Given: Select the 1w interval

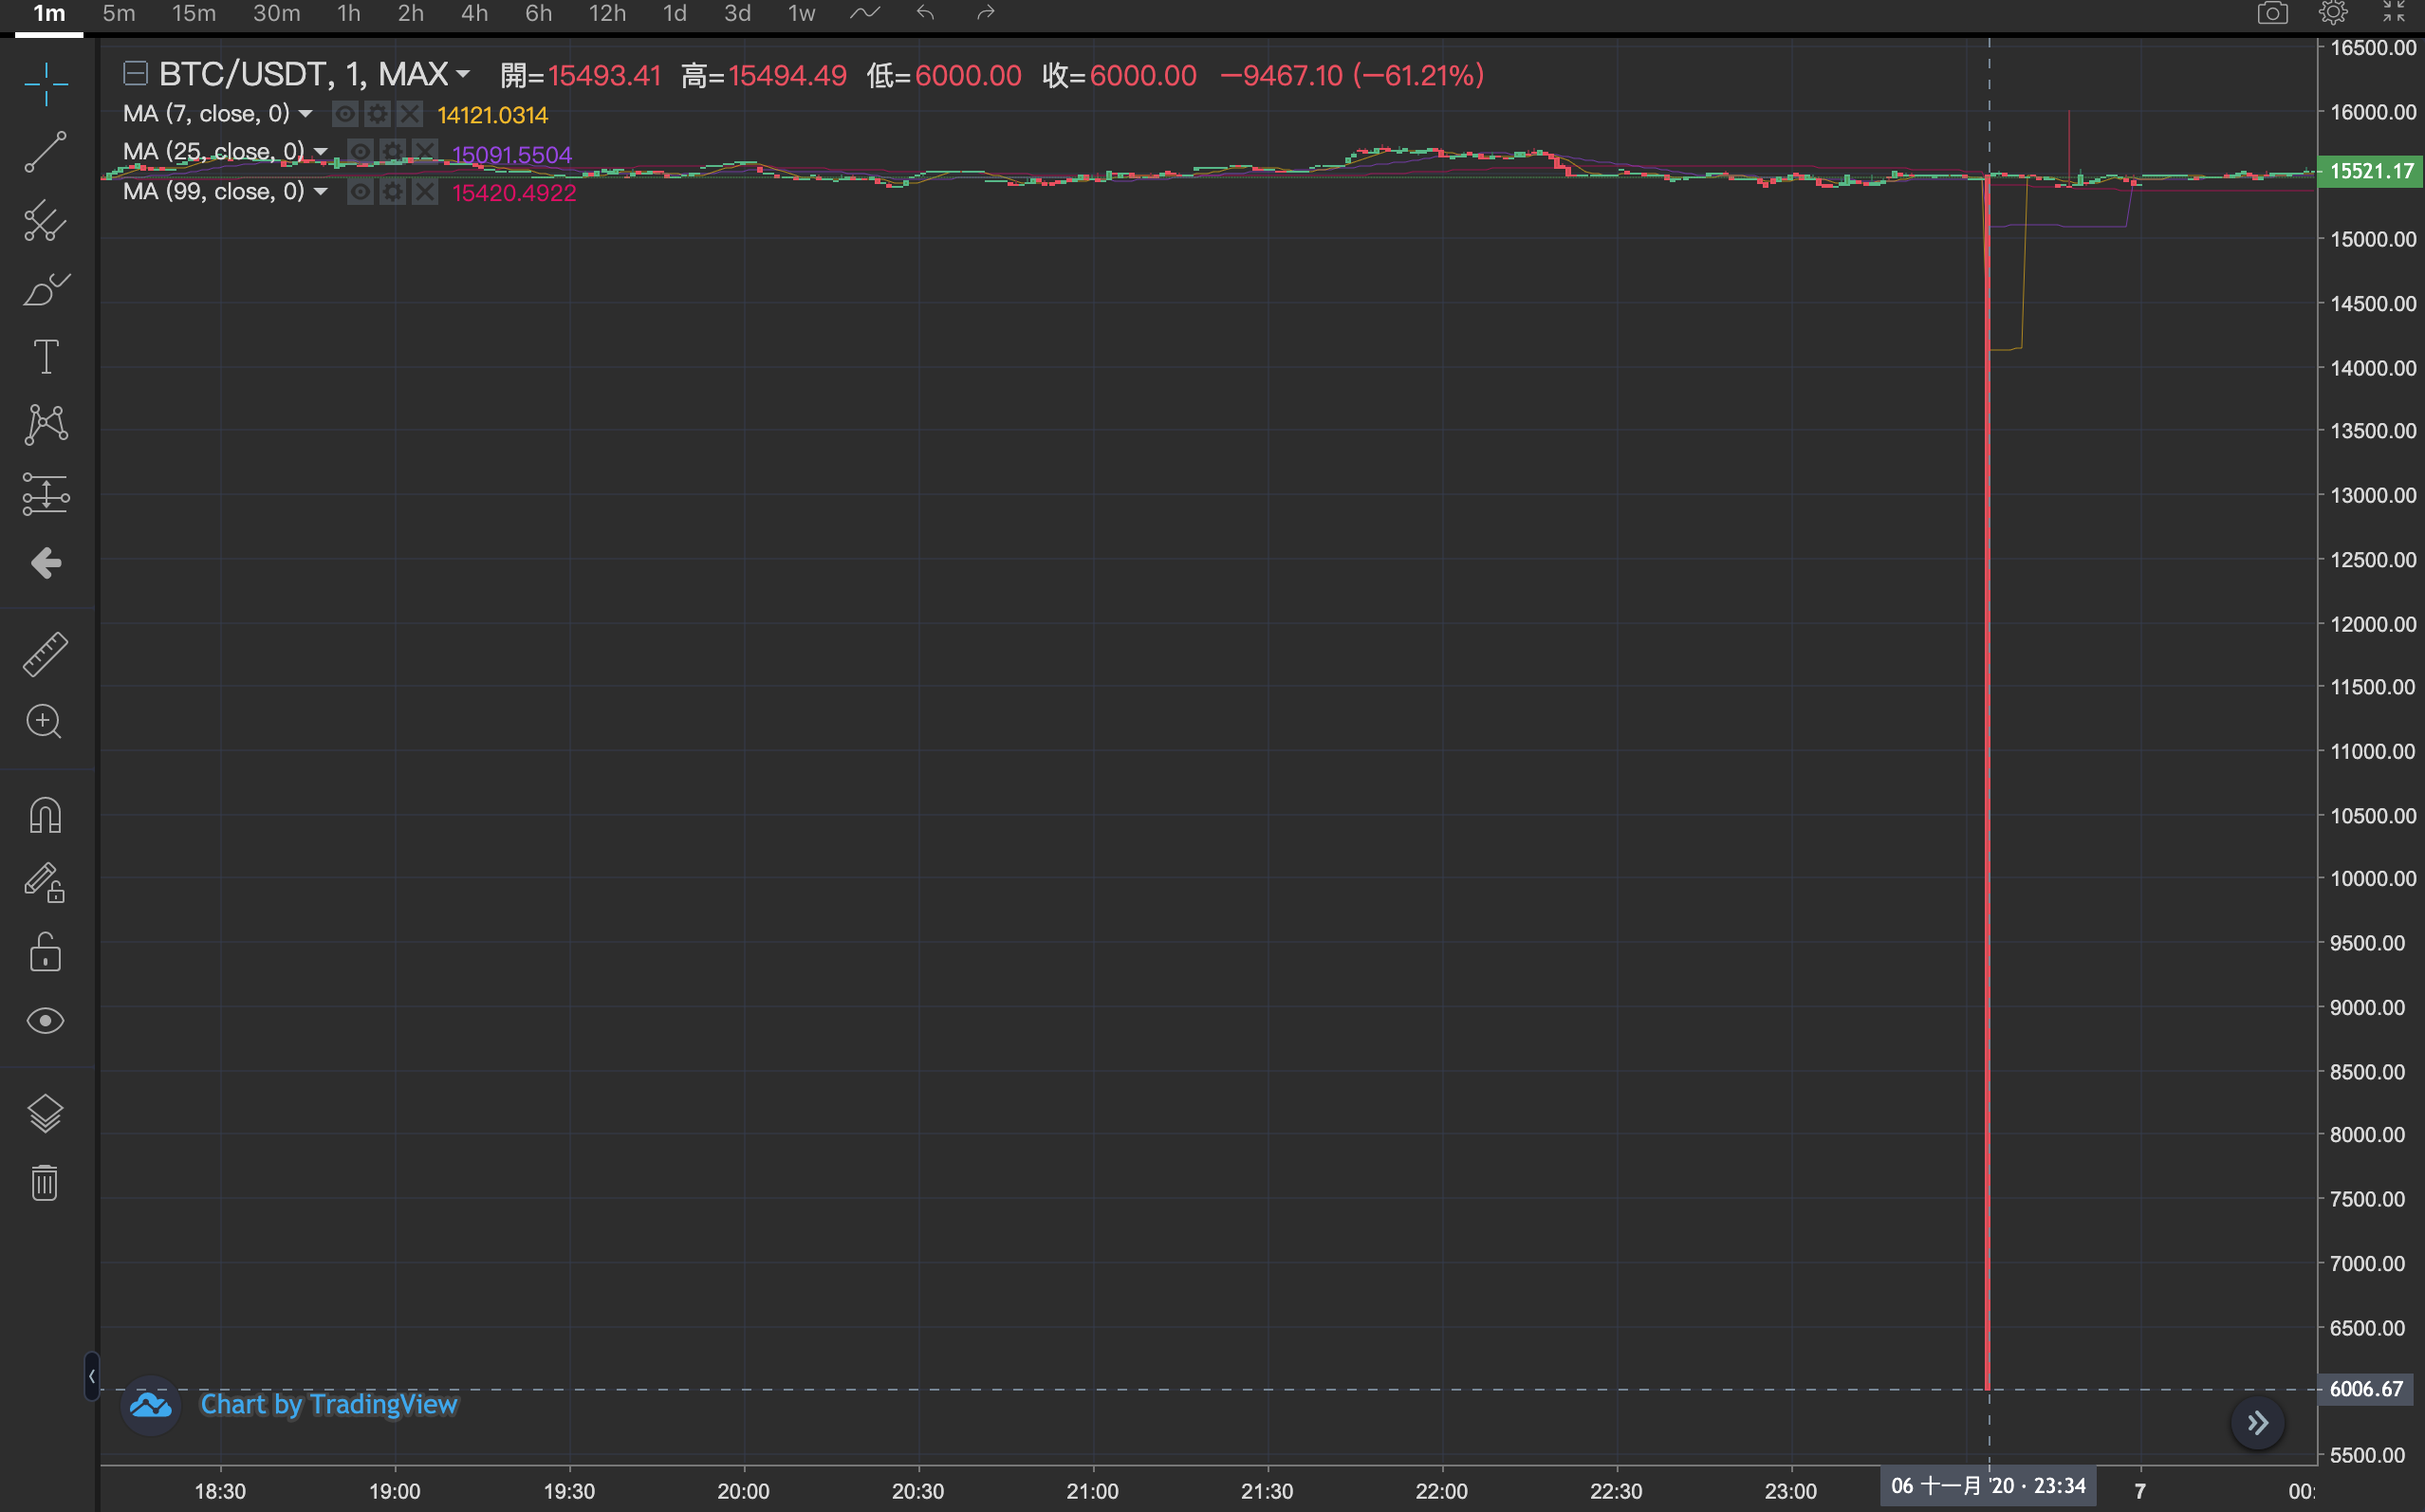Looking at the screenshot, I should 802,14.
